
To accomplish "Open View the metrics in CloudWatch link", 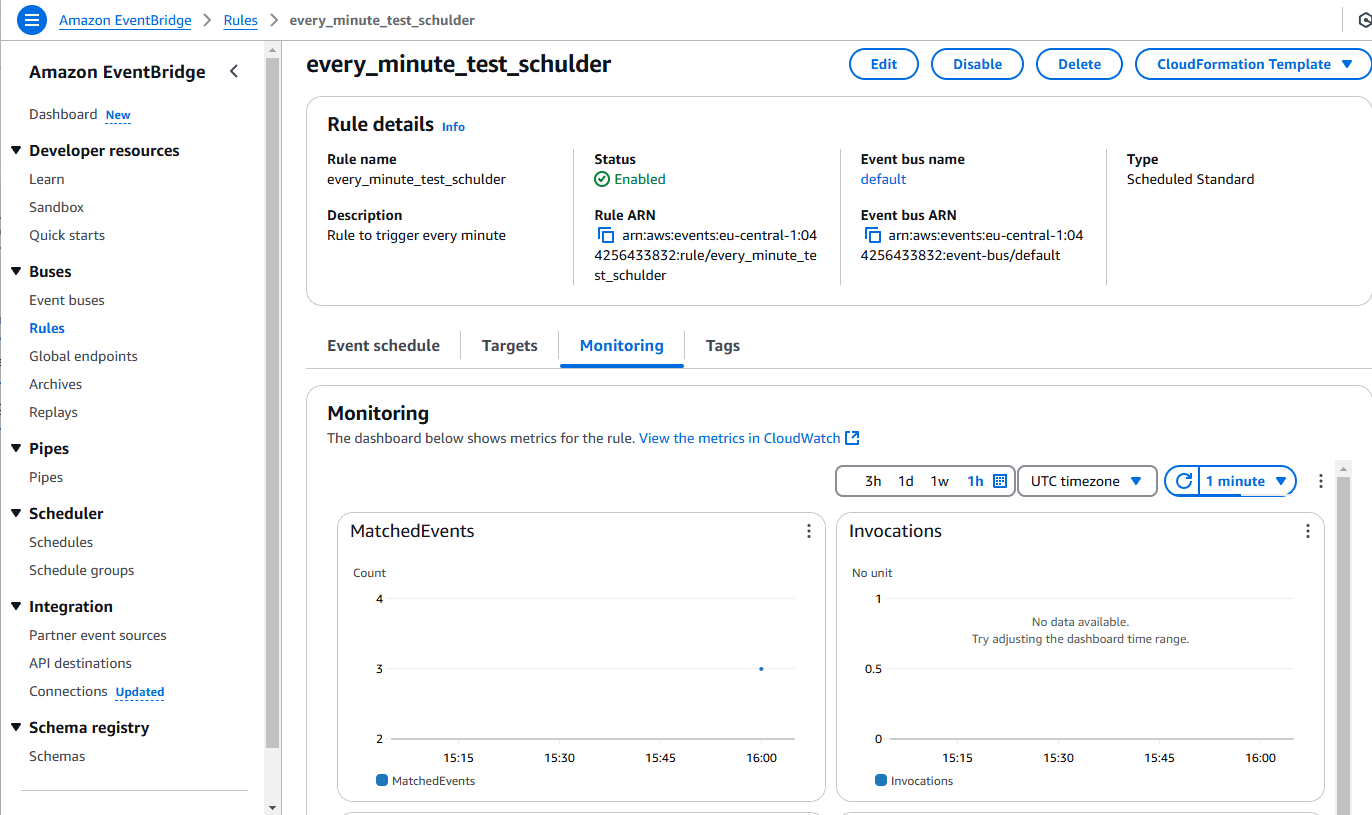I will click(x=749, y=438).
